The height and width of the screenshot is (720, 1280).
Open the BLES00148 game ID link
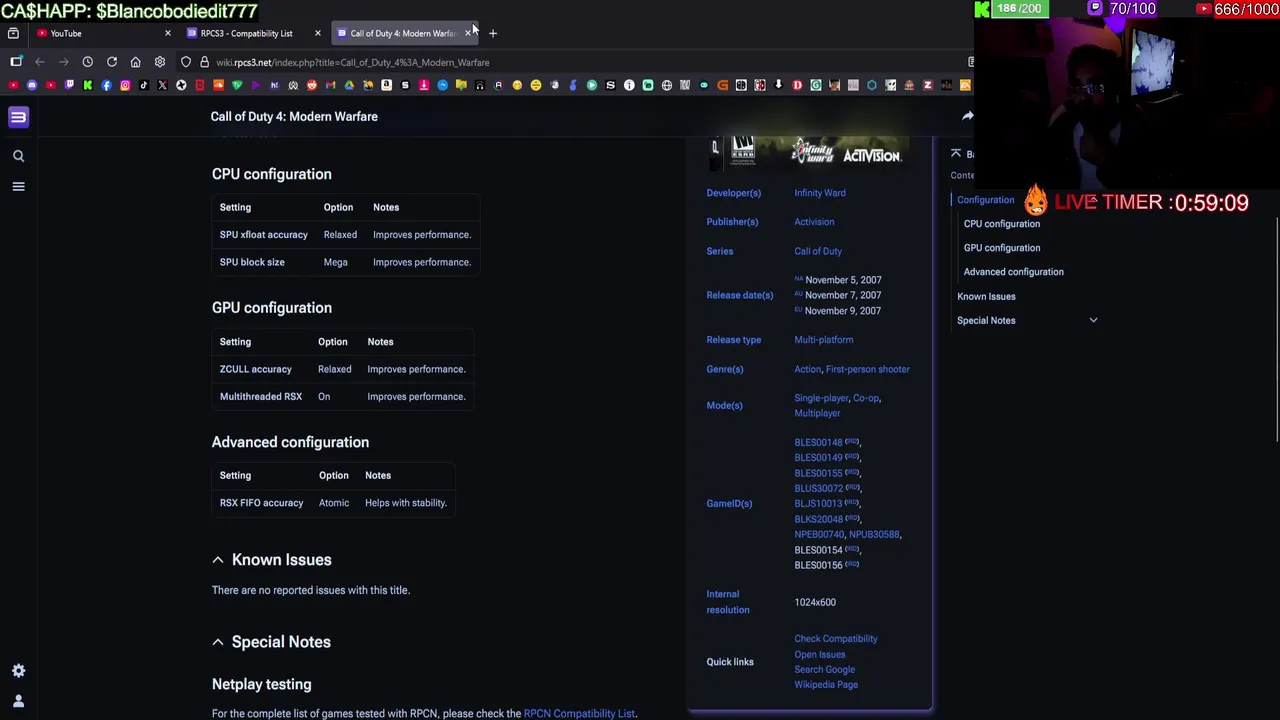818,442
